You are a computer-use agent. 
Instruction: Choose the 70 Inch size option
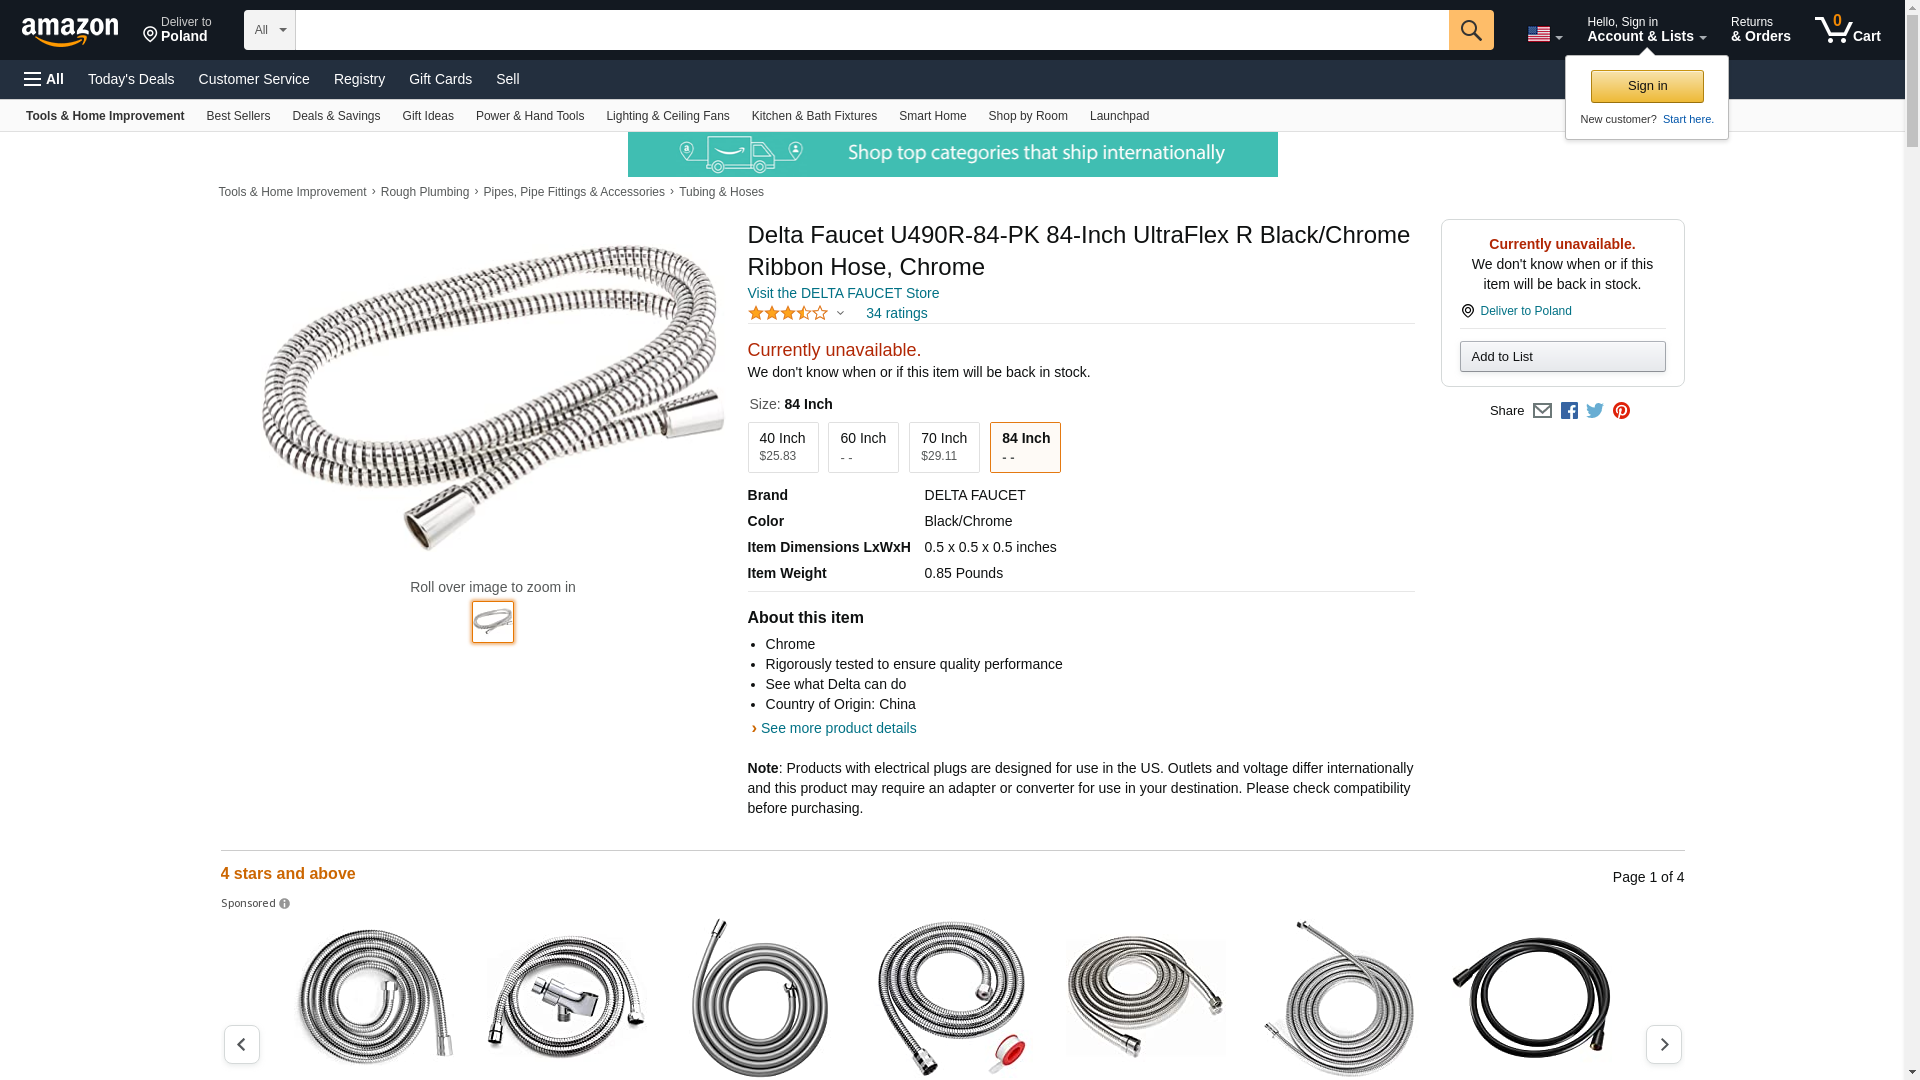click(x=943, y=447)
